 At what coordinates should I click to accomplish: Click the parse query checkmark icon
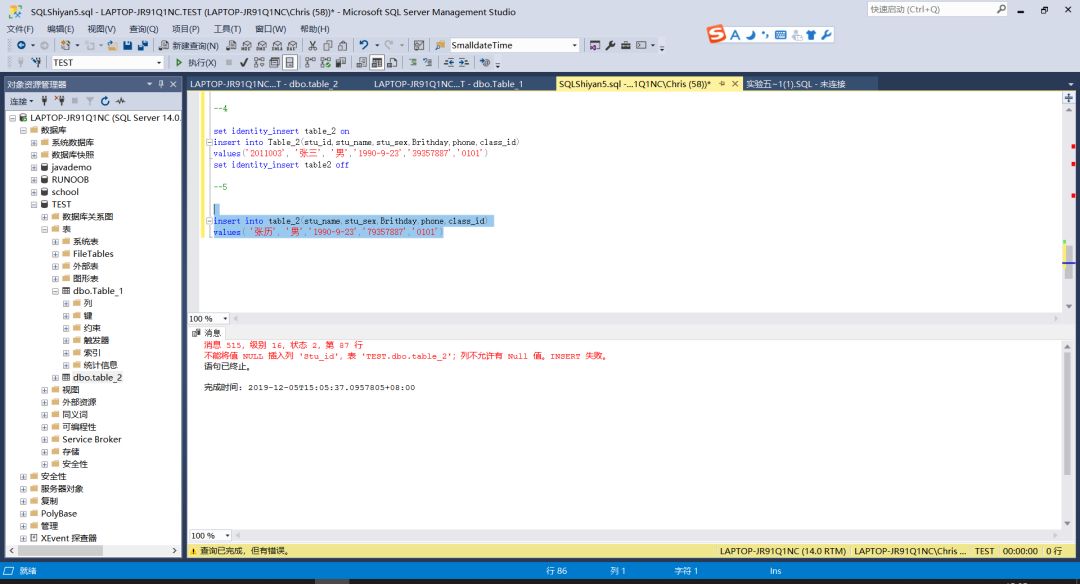pos(244,62)
